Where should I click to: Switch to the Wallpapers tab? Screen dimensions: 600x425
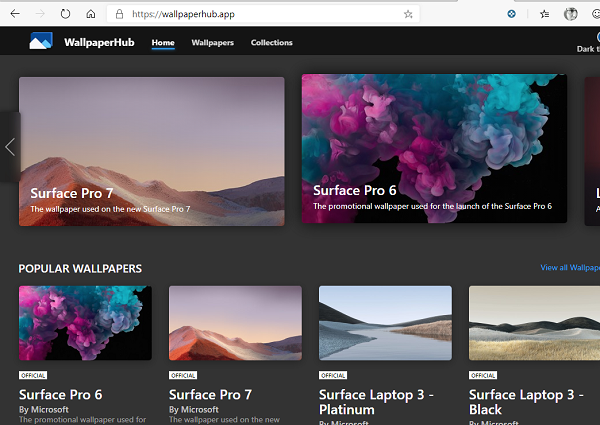[212, 43]
